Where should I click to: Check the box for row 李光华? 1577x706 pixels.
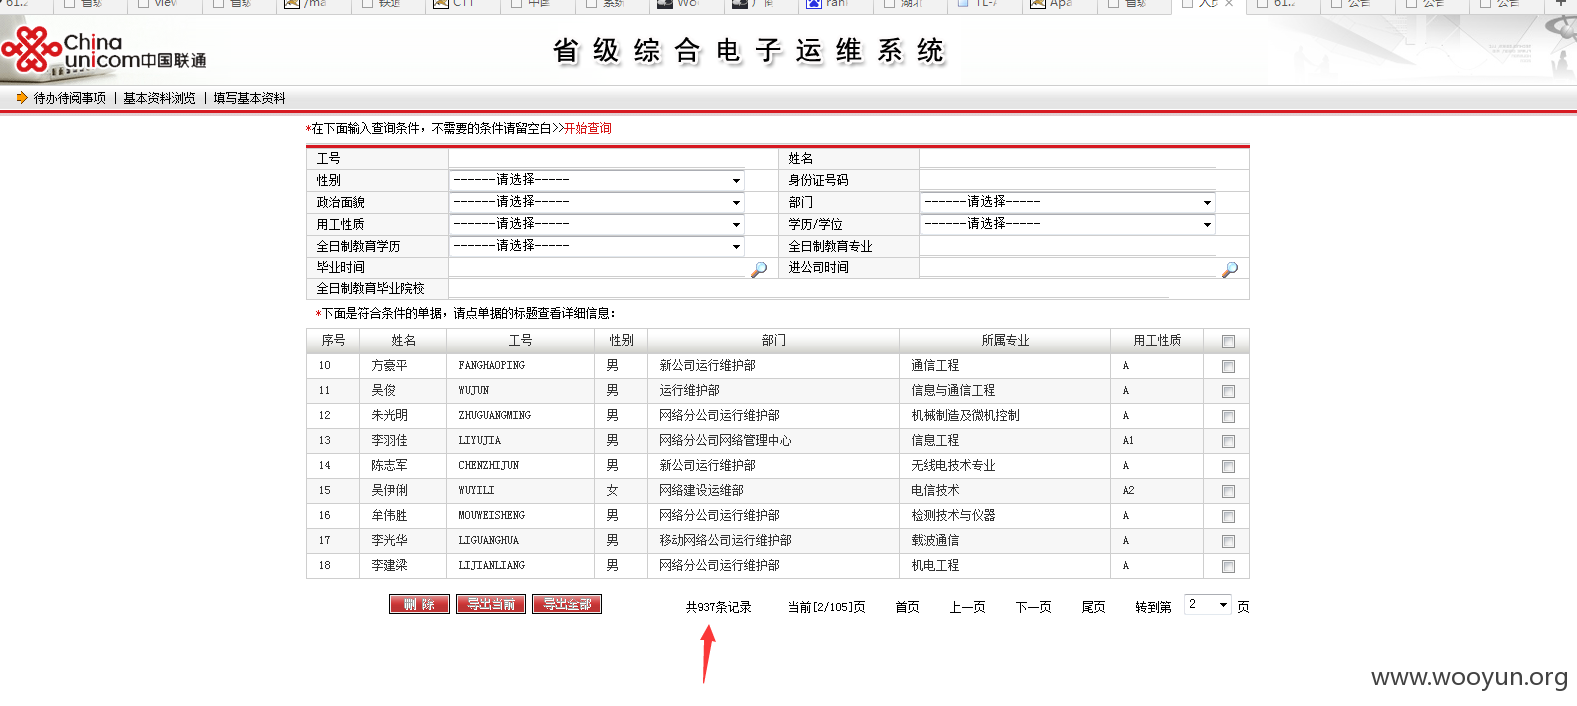[1228, 541]
